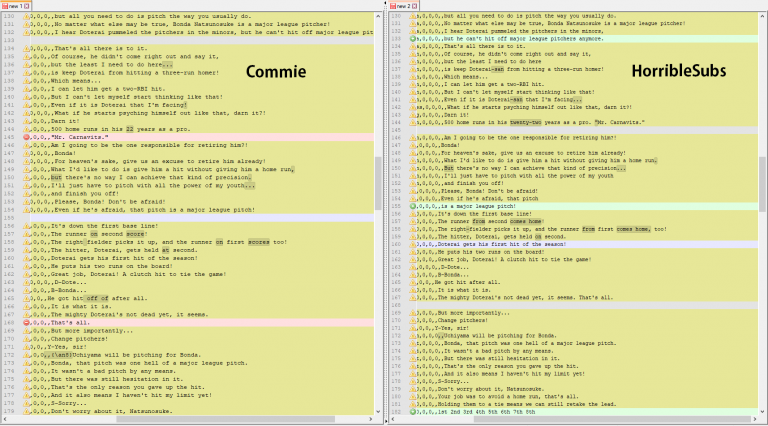Switch to the 'new 1' document tab
Screen dimensions: 768x426
point(15,5)
